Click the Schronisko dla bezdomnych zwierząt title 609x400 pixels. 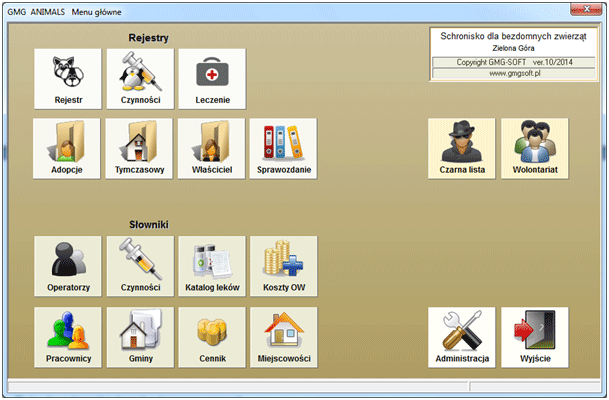[513, 36]
